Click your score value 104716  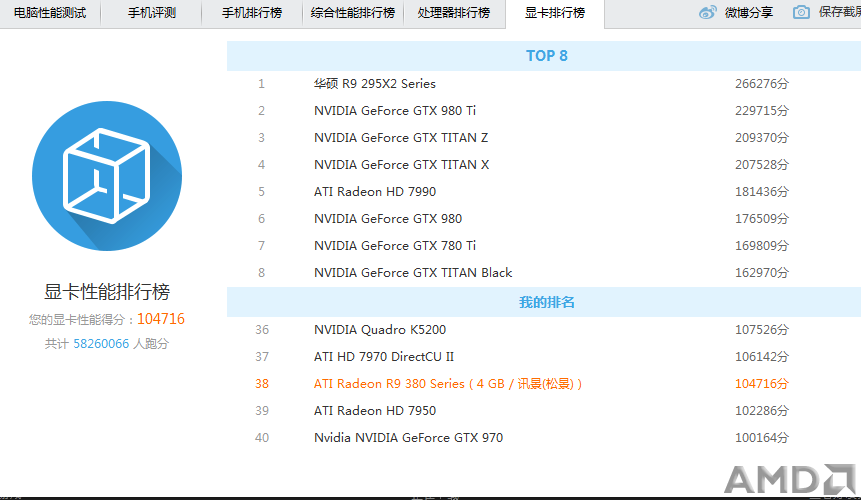pyautogui.click(x=161, y=319)
